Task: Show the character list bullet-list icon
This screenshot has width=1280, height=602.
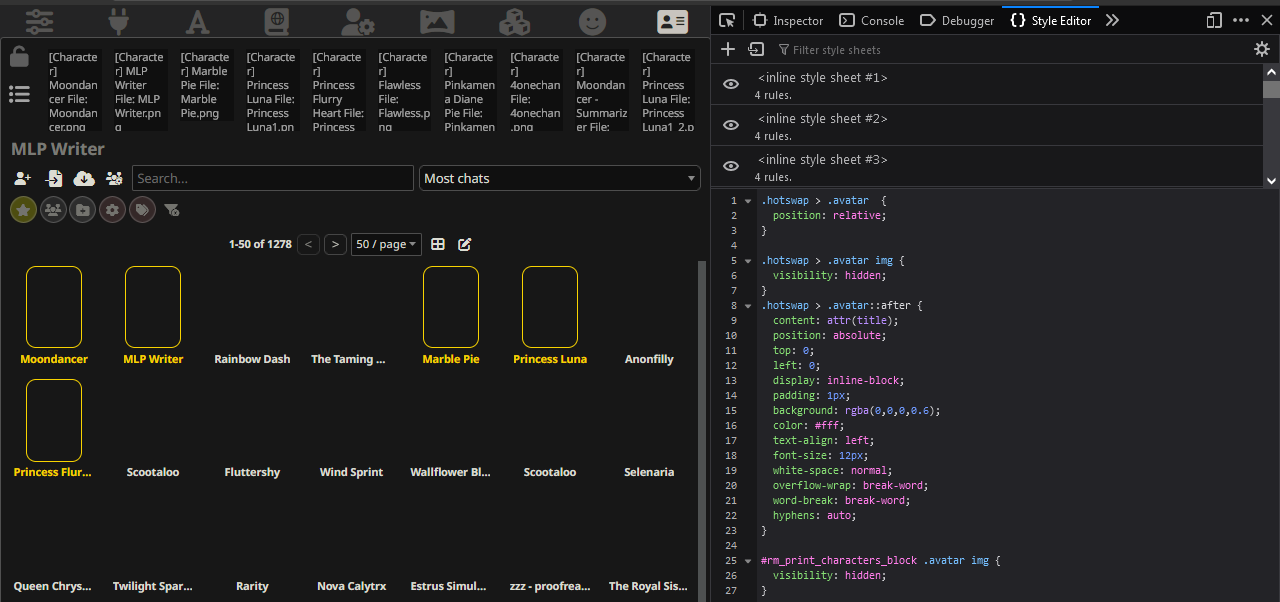Action: (x=19, y=94)
